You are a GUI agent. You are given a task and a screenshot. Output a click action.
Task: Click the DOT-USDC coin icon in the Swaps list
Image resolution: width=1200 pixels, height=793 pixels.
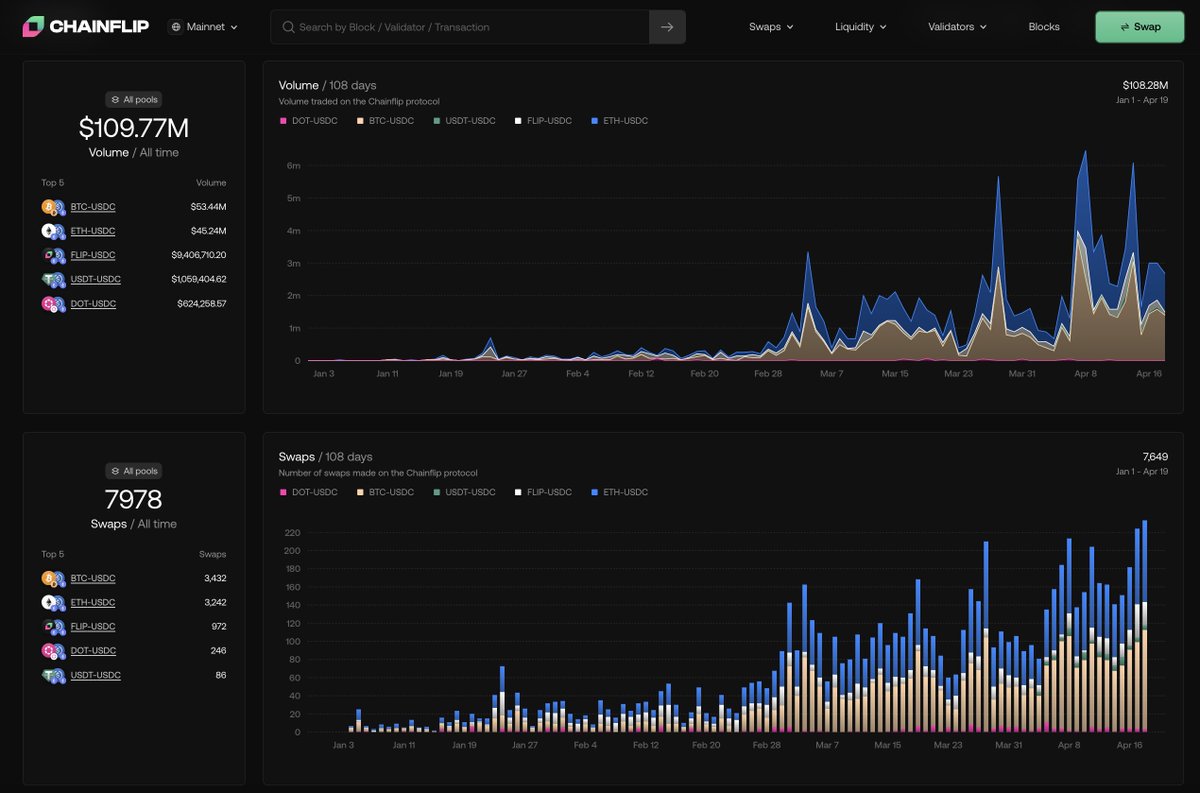[x=53, y=651]
